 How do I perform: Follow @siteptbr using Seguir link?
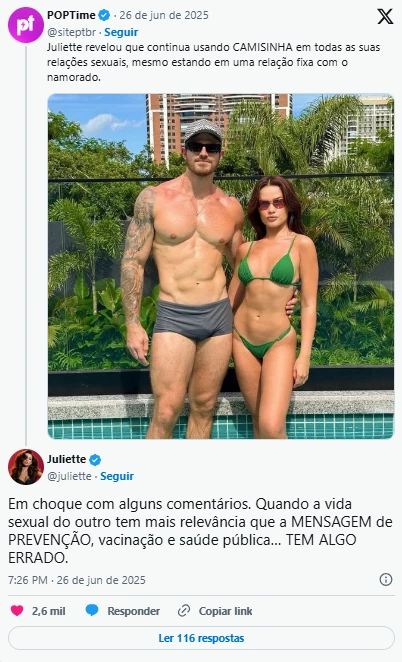pos(121,32)
